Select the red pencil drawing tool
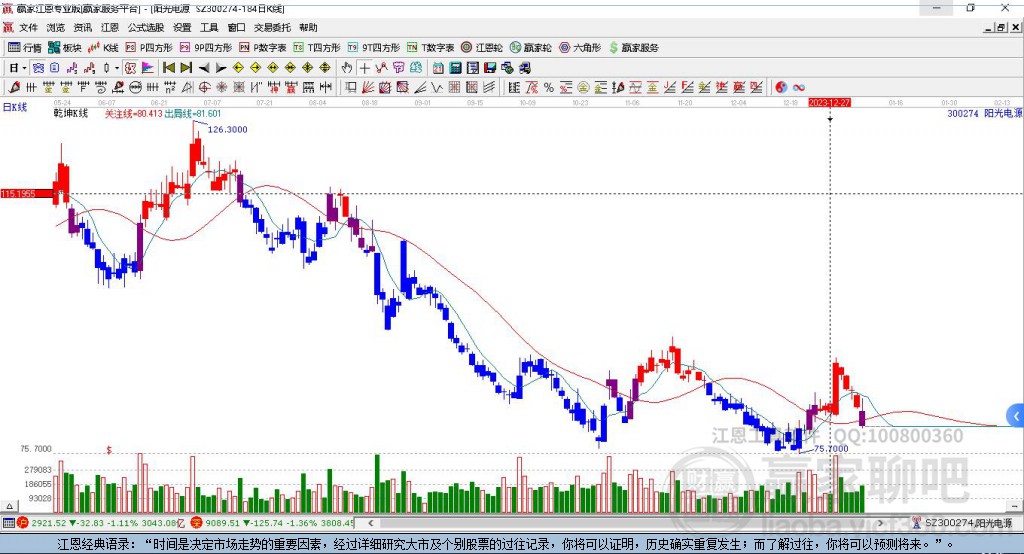1024x554 pixels. [14, 88]
